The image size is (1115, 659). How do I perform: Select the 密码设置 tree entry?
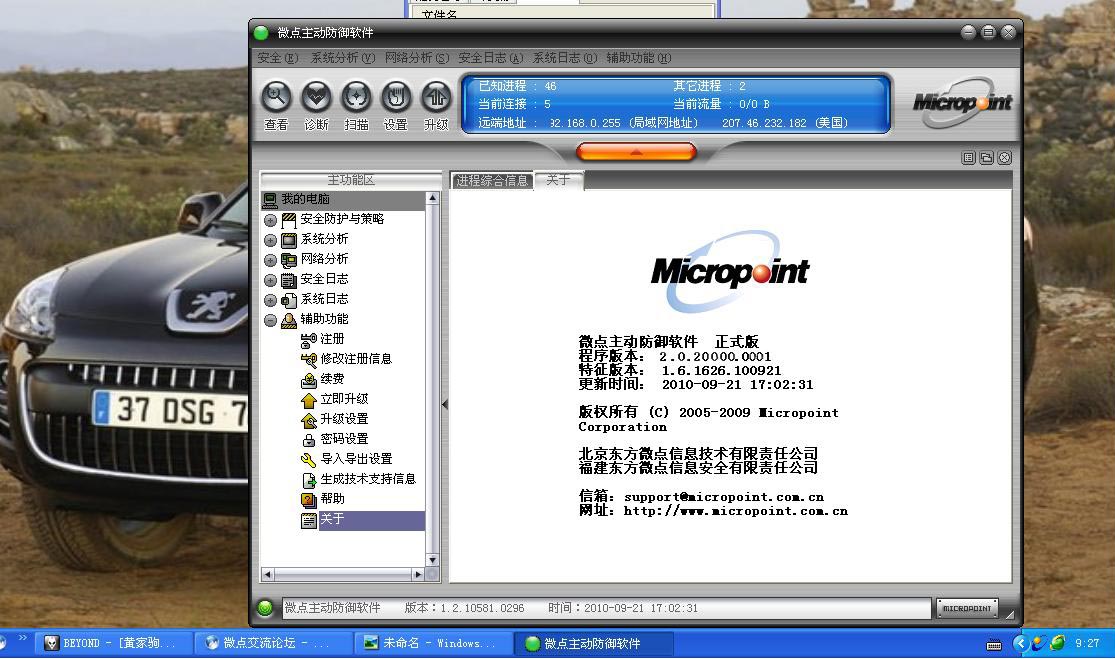pos(344,439)
